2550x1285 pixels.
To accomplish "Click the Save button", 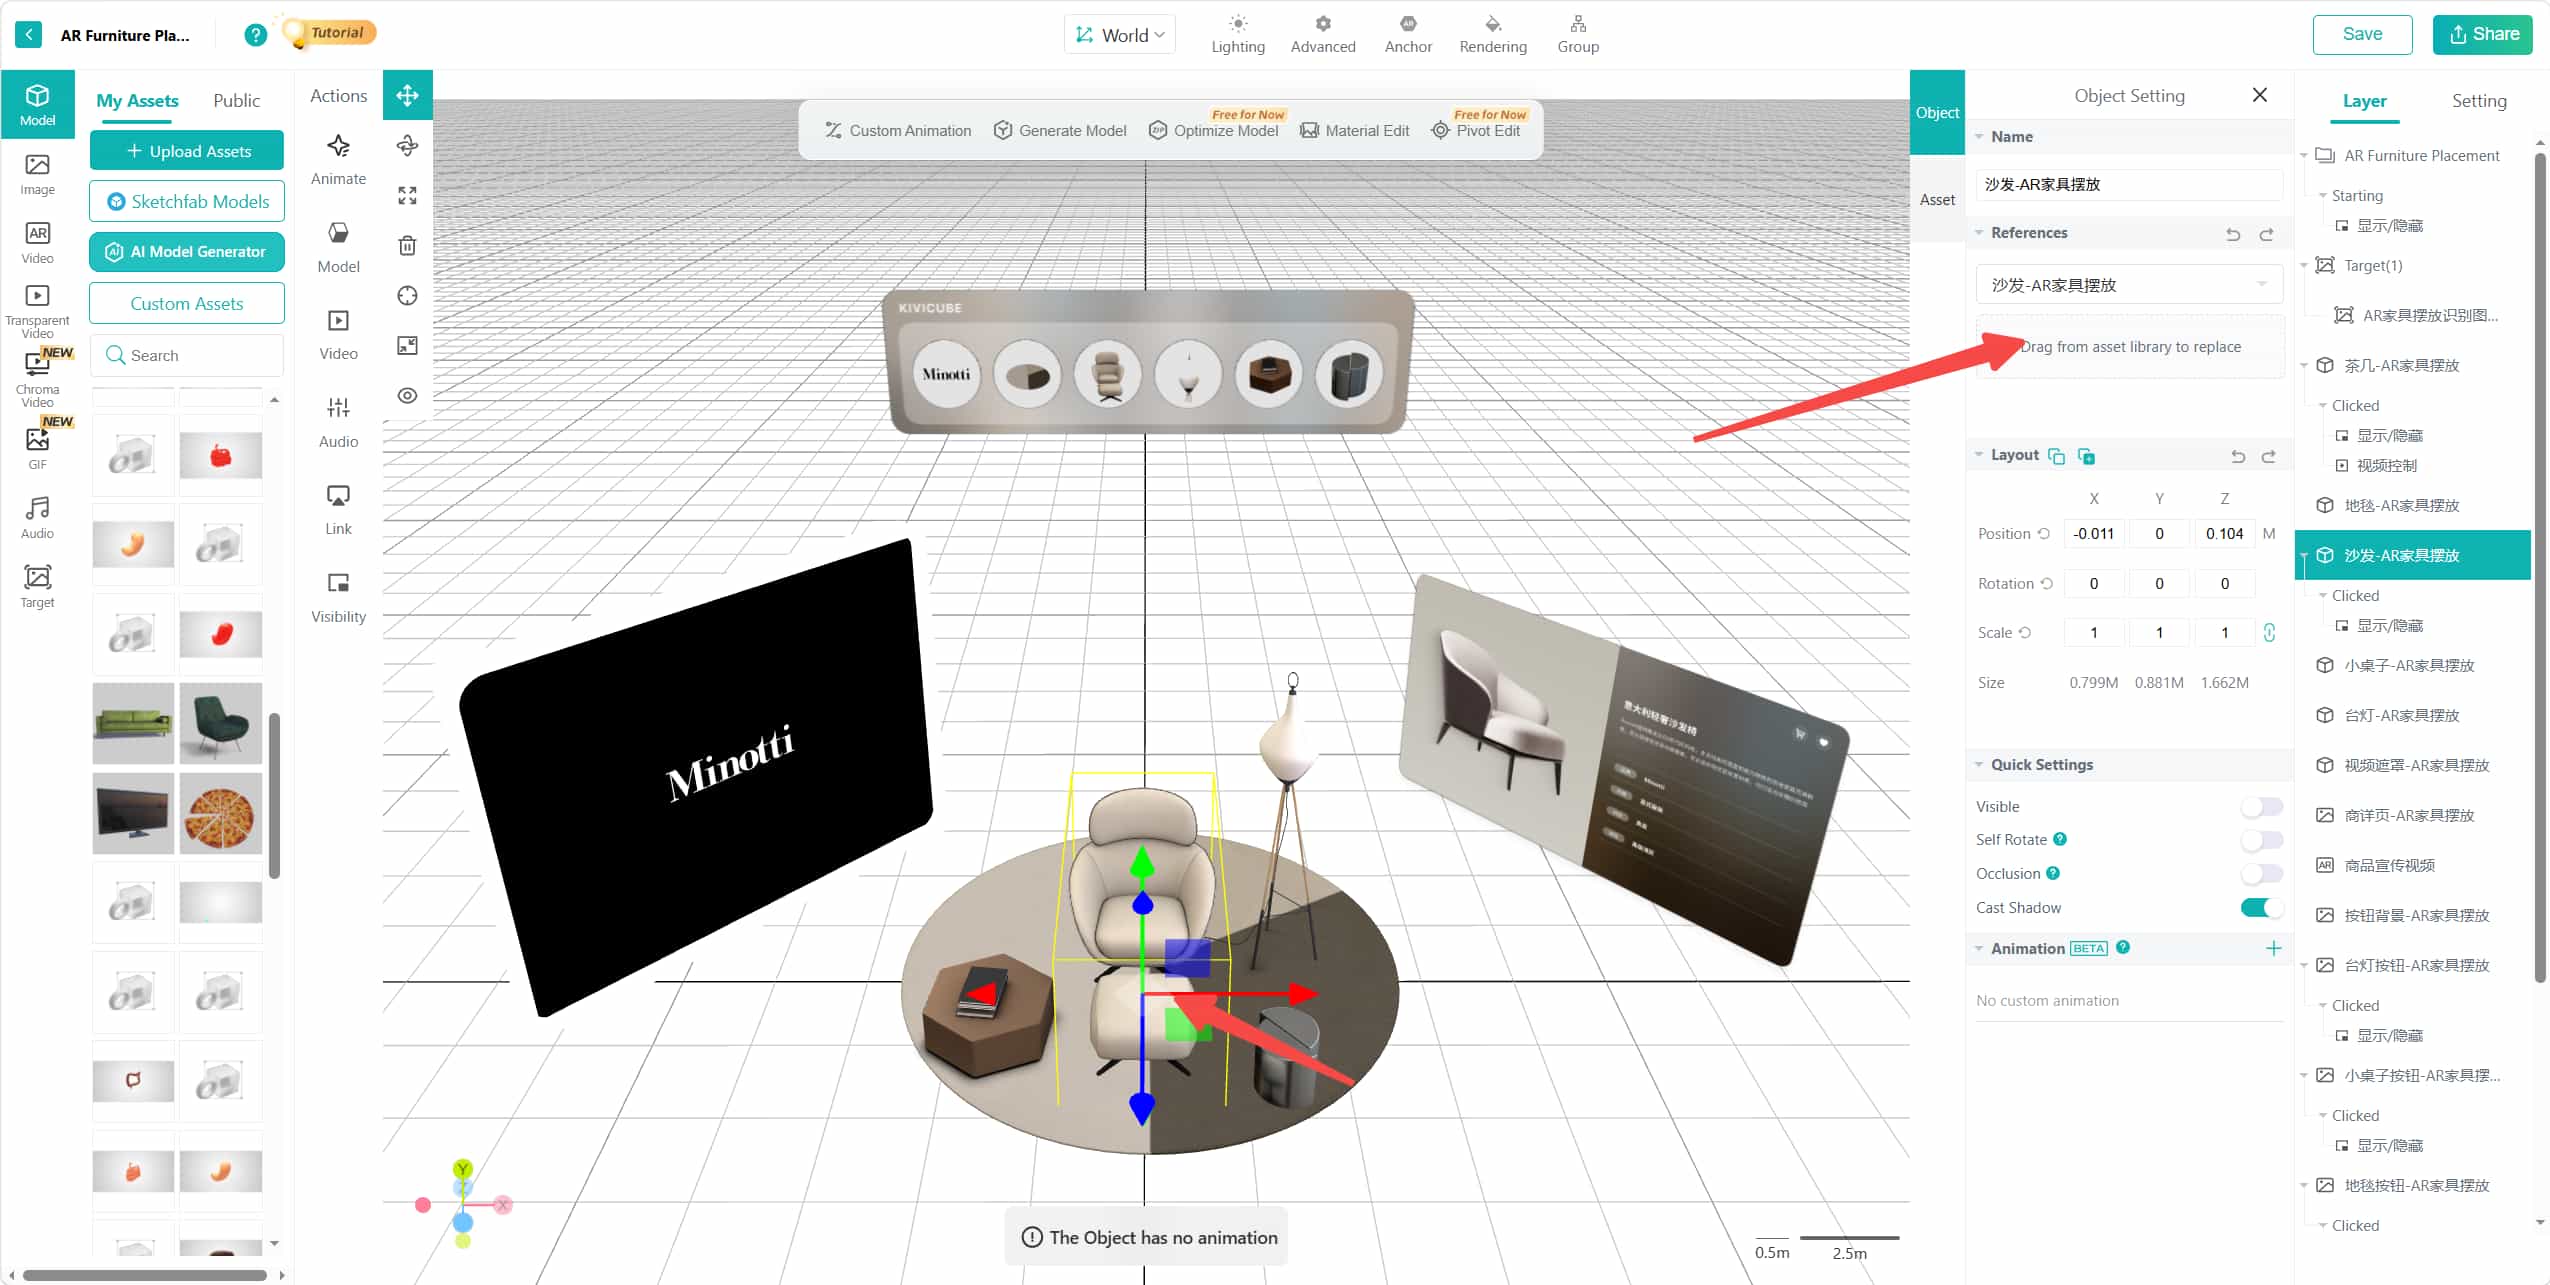I will click(x=2362, y=35).
